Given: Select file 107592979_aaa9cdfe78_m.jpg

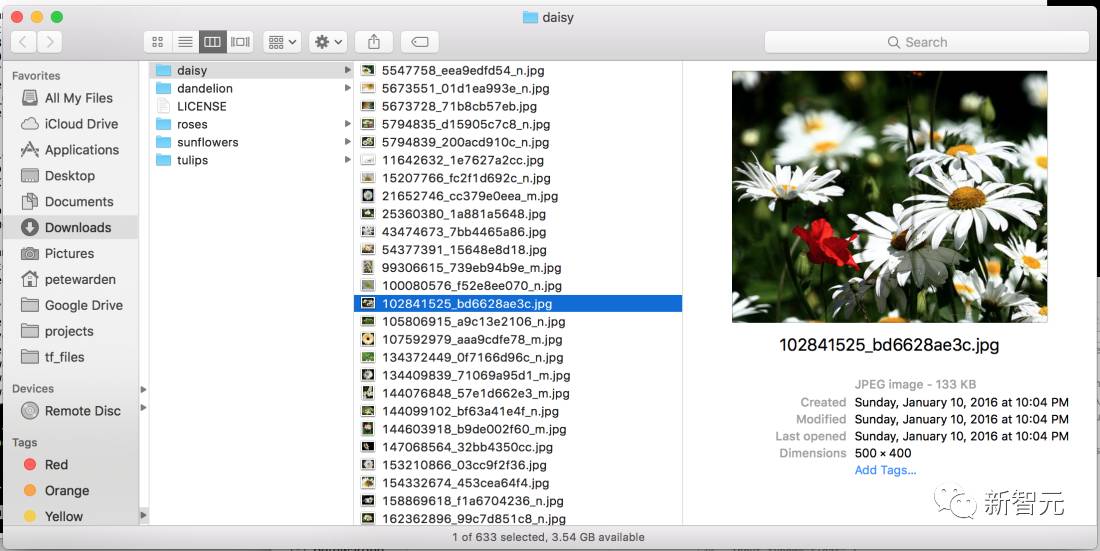Looking at the screenshot, I should [x=518, y=340].
